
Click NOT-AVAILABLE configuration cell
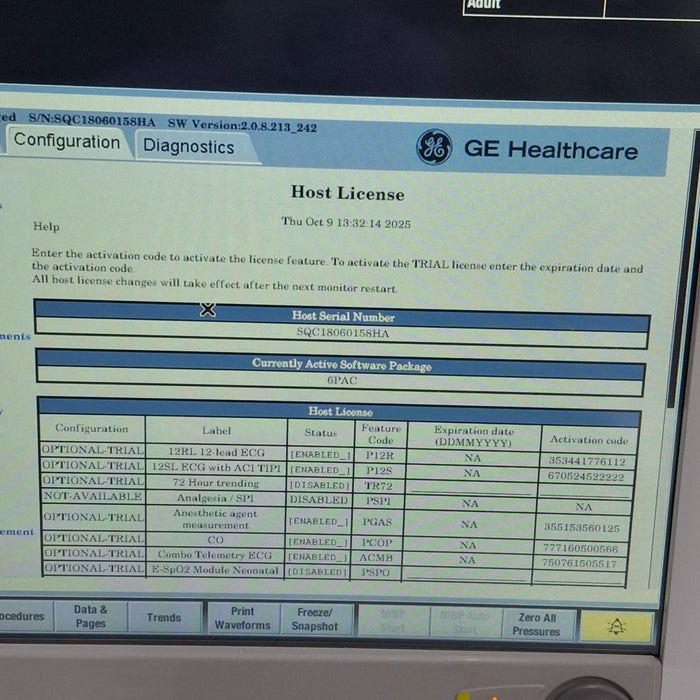(x=93, y=496)
